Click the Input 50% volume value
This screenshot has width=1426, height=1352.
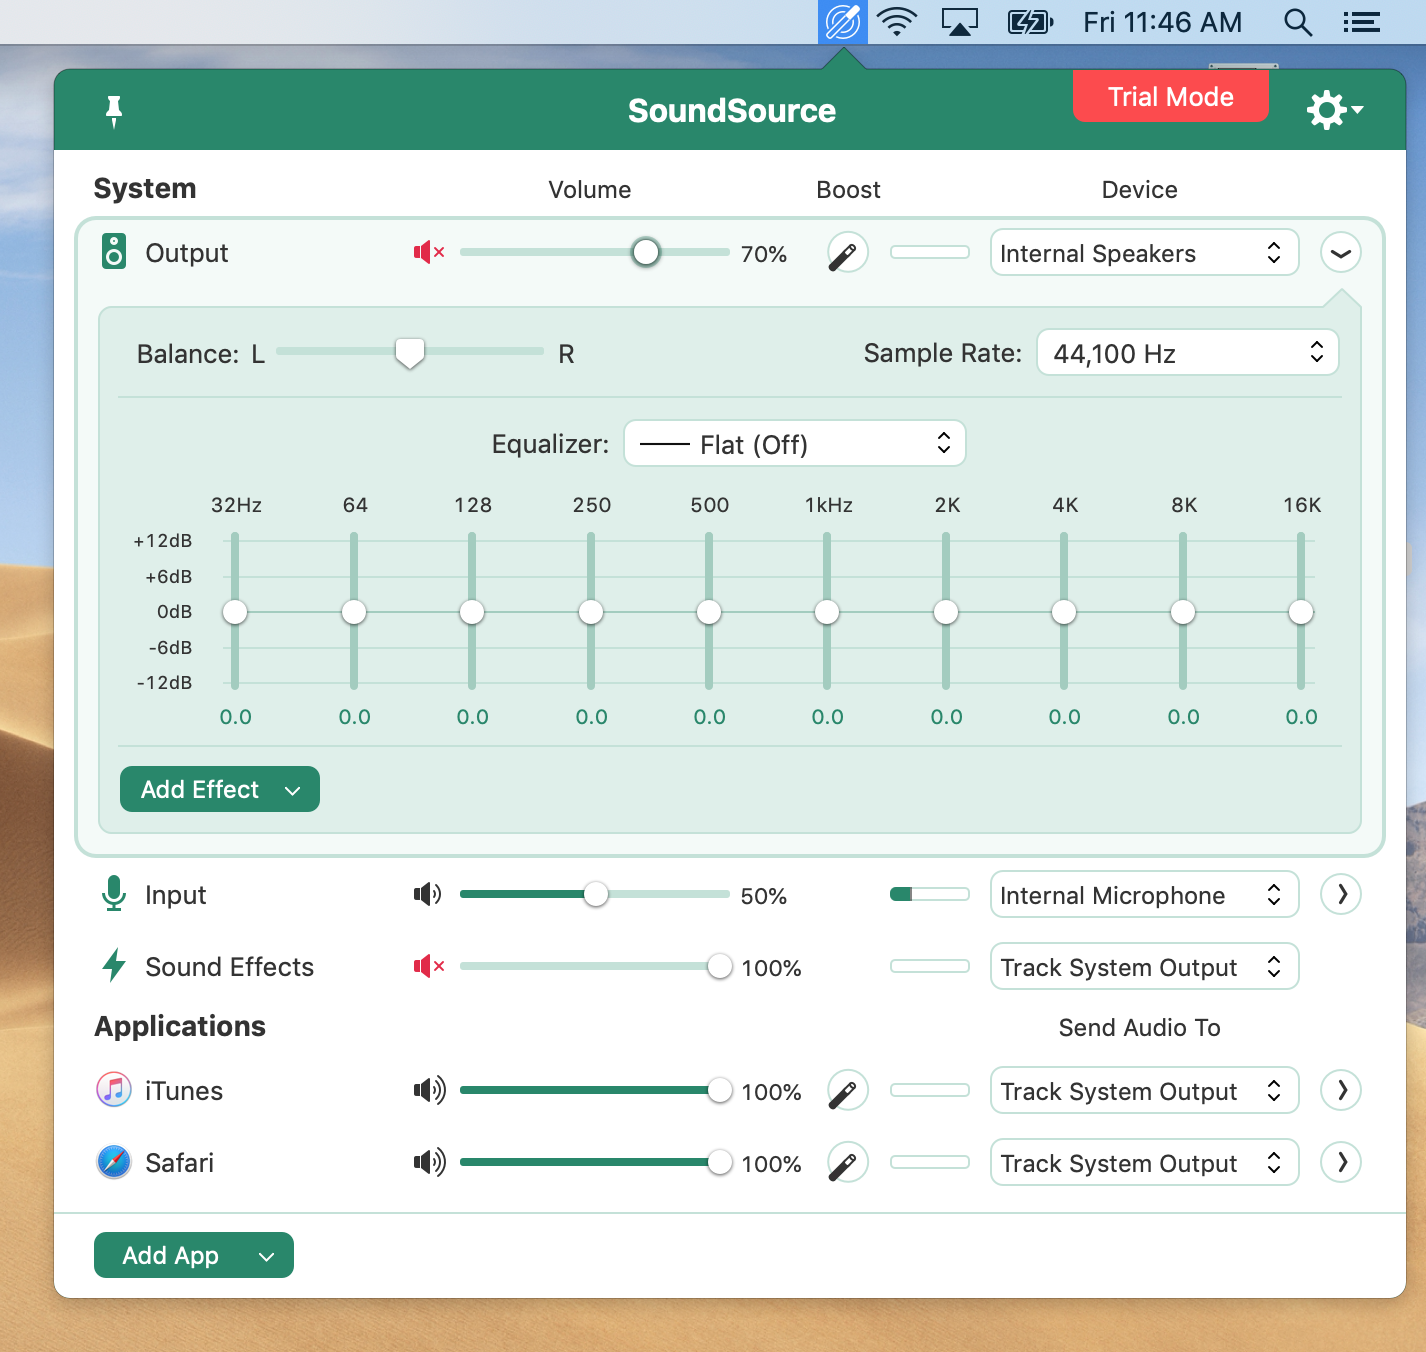point(764,896)
